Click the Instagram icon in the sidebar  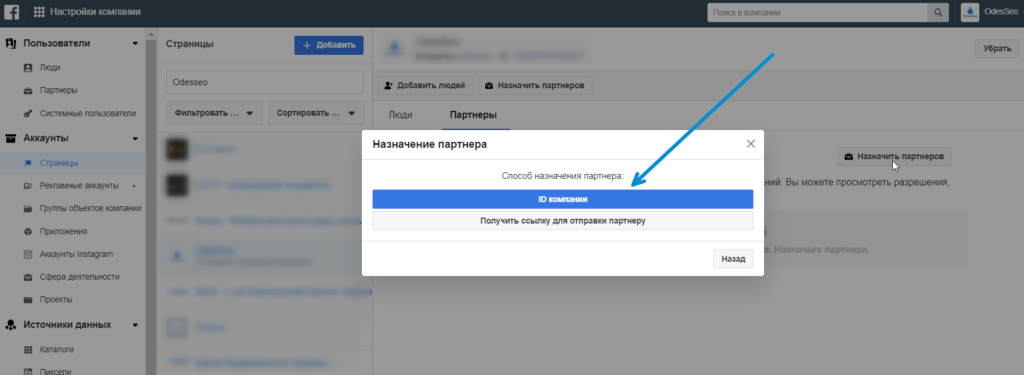point(27,254)
